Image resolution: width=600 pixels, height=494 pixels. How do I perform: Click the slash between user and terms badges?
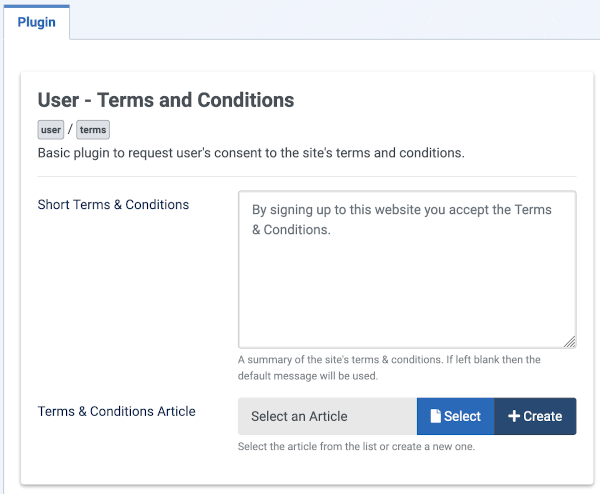click(x=70, y=130)
